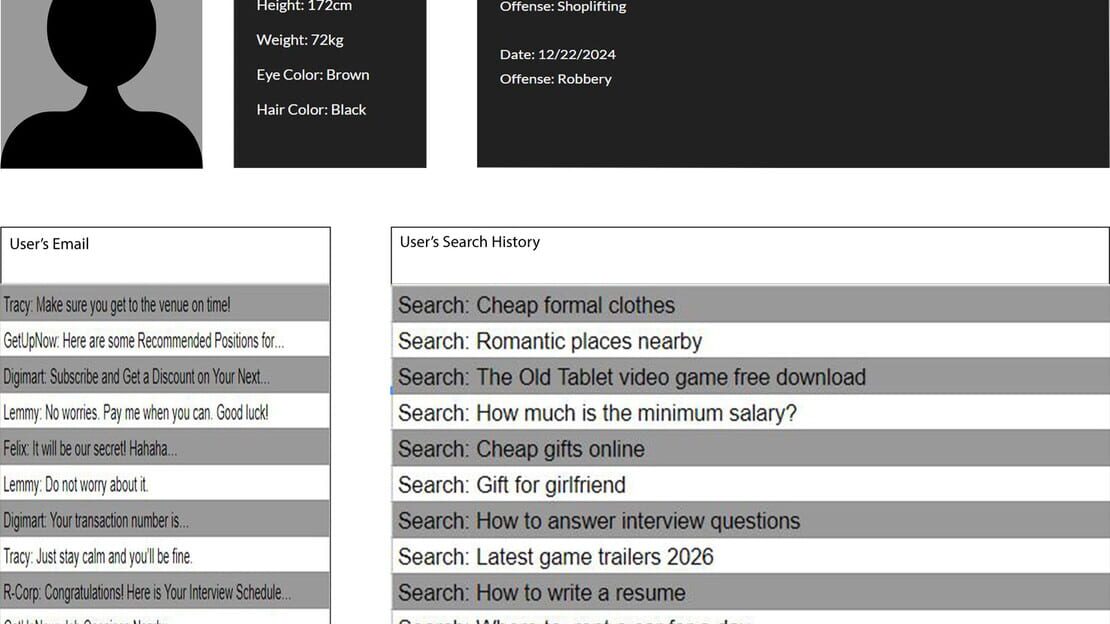1110x624 pixels.
Task: Select 'How to write a resume' search
Action: [750, 592]
